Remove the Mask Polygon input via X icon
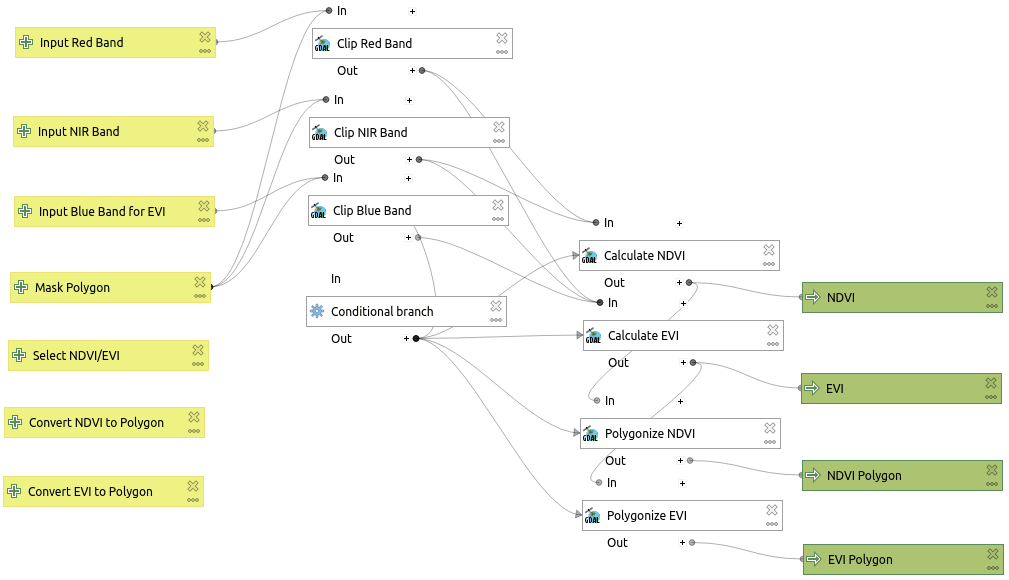1009x580 pixels. tap(200, 282)
